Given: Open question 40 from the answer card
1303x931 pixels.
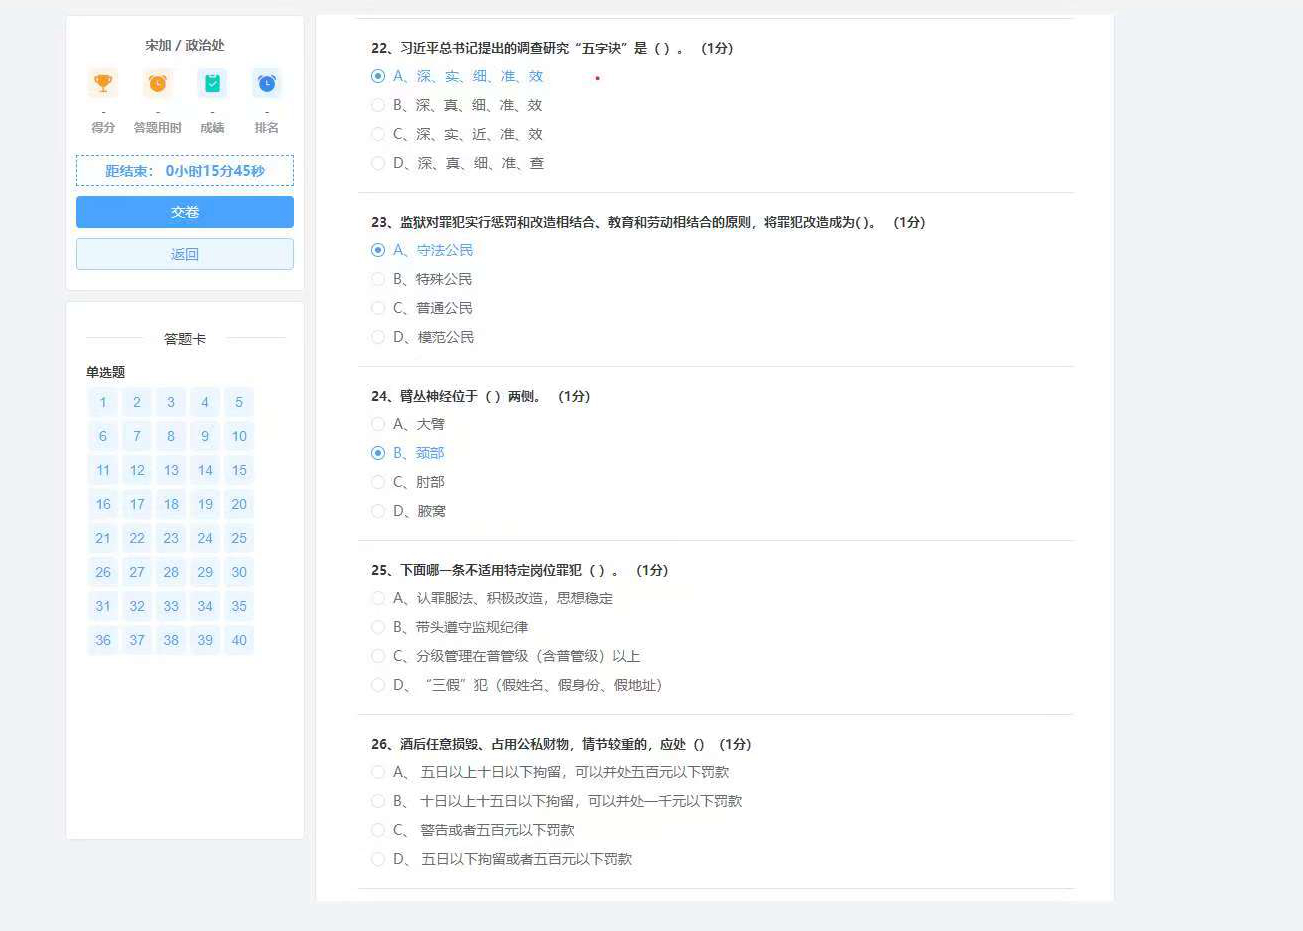Looking at the screenshot, I should [239, 640].
